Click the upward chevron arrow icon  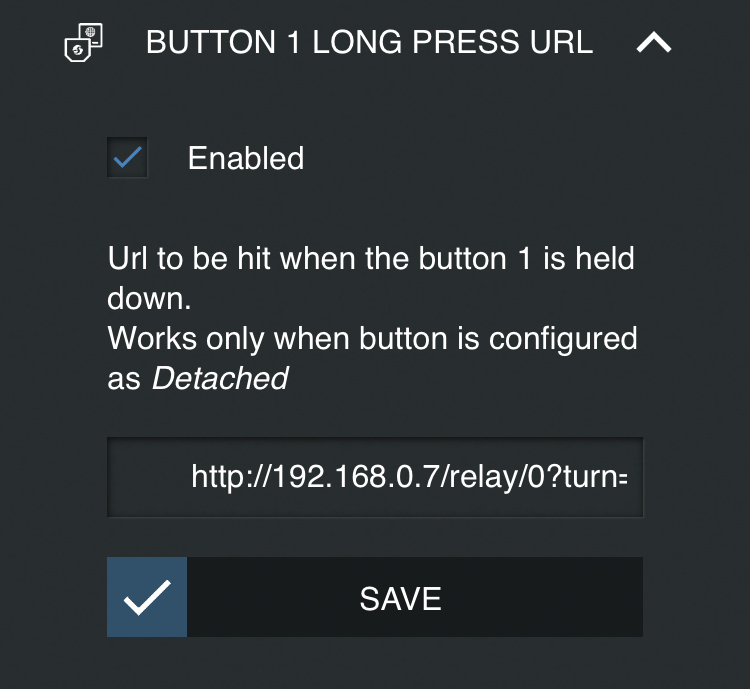[654, 42]
